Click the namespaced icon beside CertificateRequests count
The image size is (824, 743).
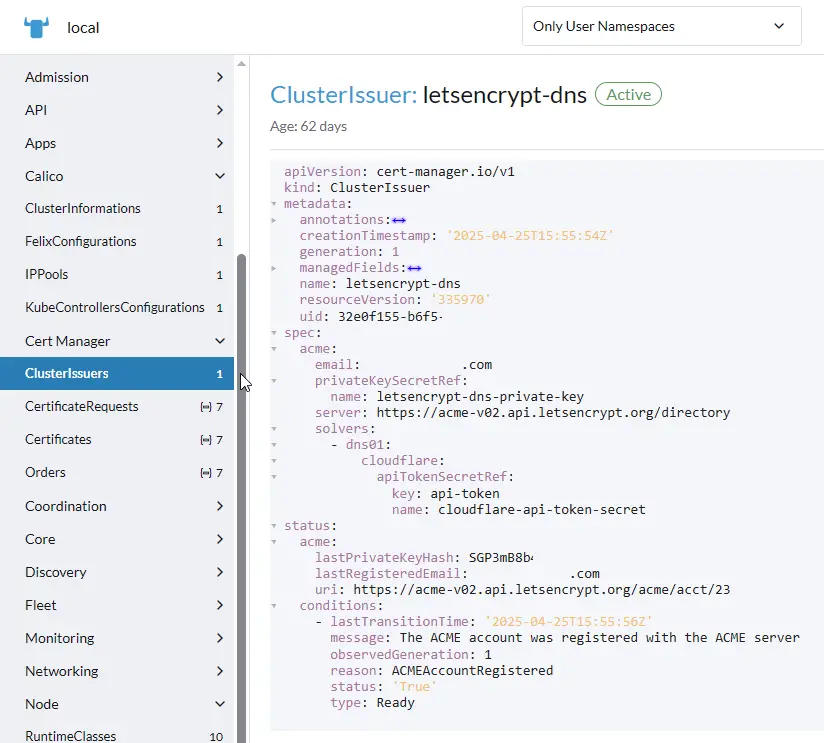206,407
